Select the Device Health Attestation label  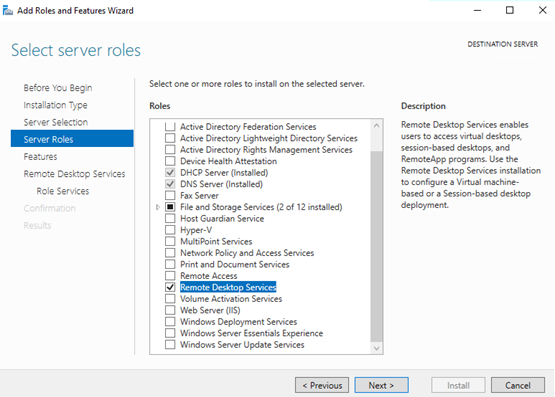[x=229, y=161]
